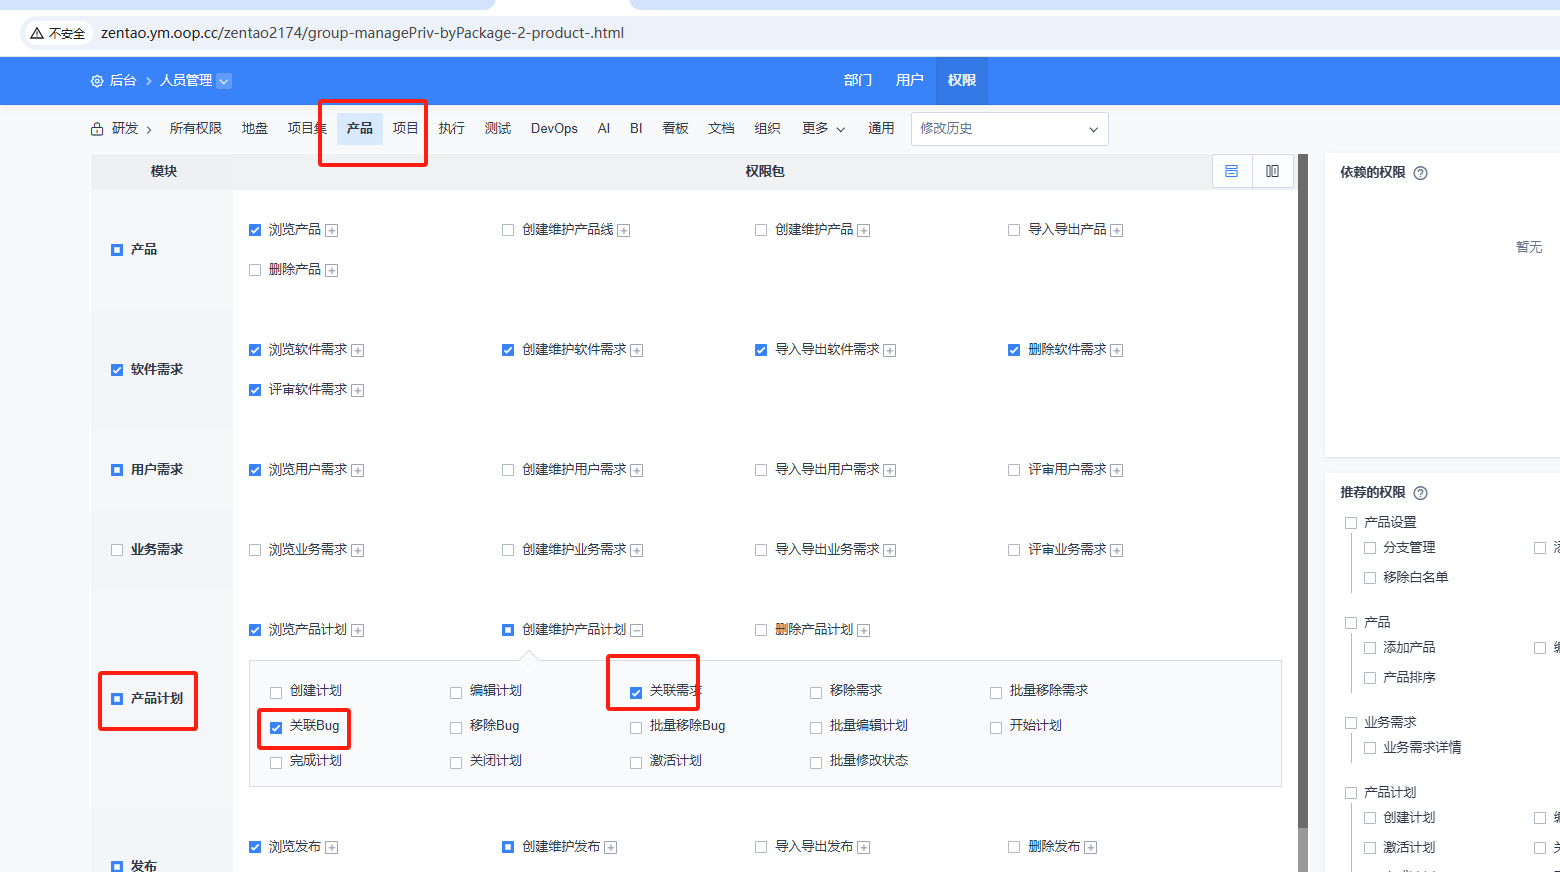Click the 后台 gear icon
This screenshot has width=1560, height=872.
[97, 81]
